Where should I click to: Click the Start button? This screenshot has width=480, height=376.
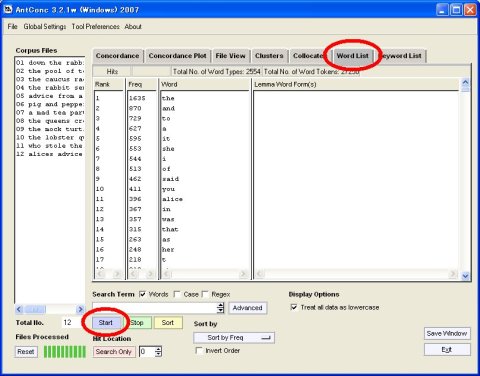[105, 323]
